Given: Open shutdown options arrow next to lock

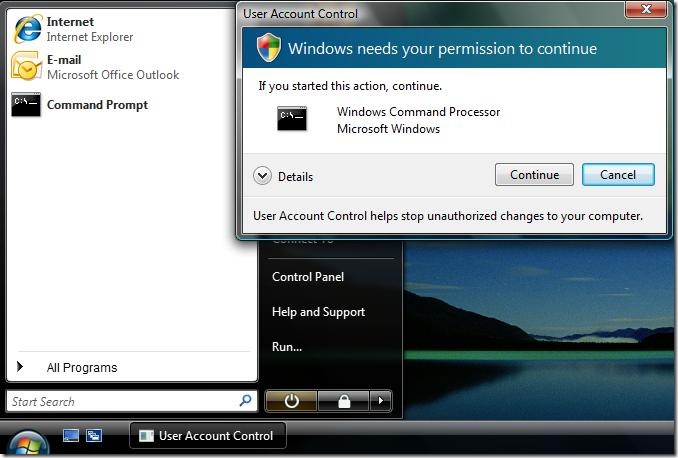Looking at the screenshot, I should [x=381, y=401].
